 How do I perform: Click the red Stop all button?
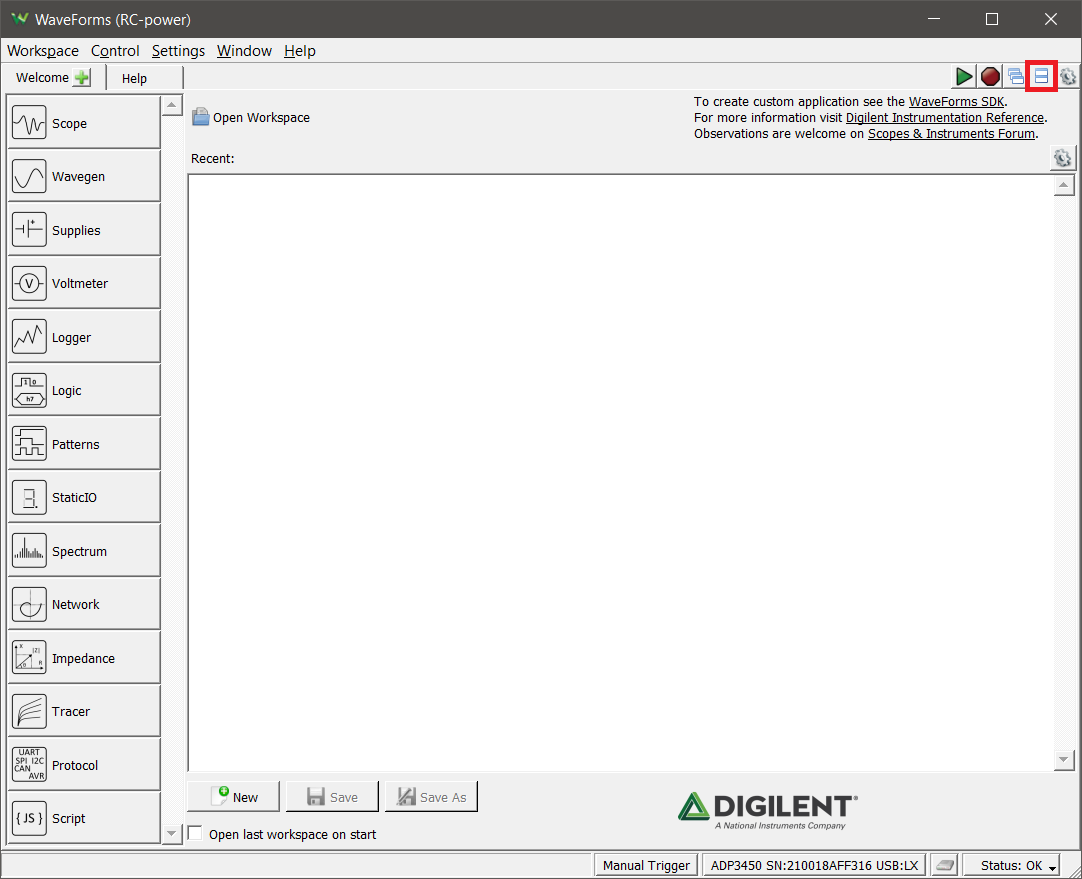[x=990, y=77]
